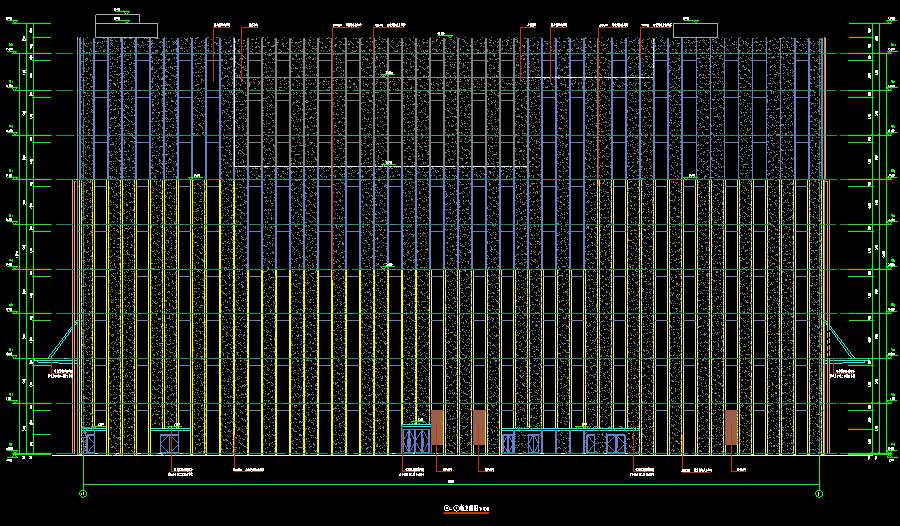Image resolution: width=900 pixels, height=526 pixels.
Task: Click the annotation label under the second left door
Action: [183, 470]
